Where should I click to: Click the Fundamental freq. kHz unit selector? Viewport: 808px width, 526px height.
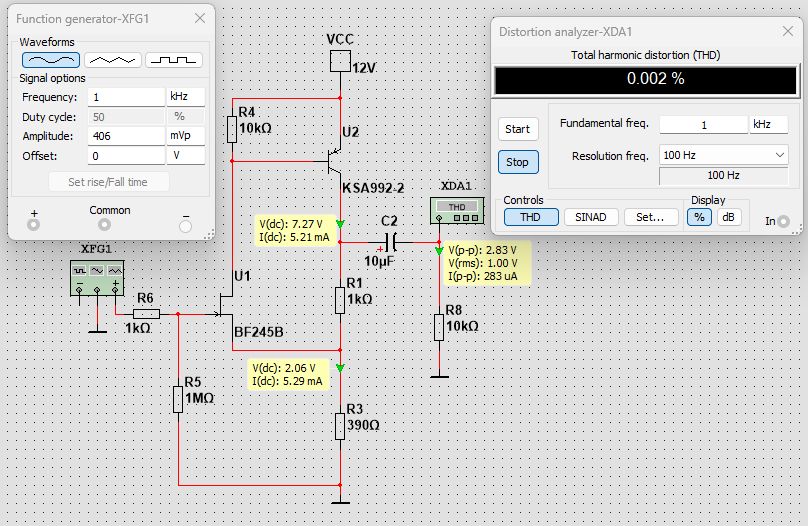[768, 124]
